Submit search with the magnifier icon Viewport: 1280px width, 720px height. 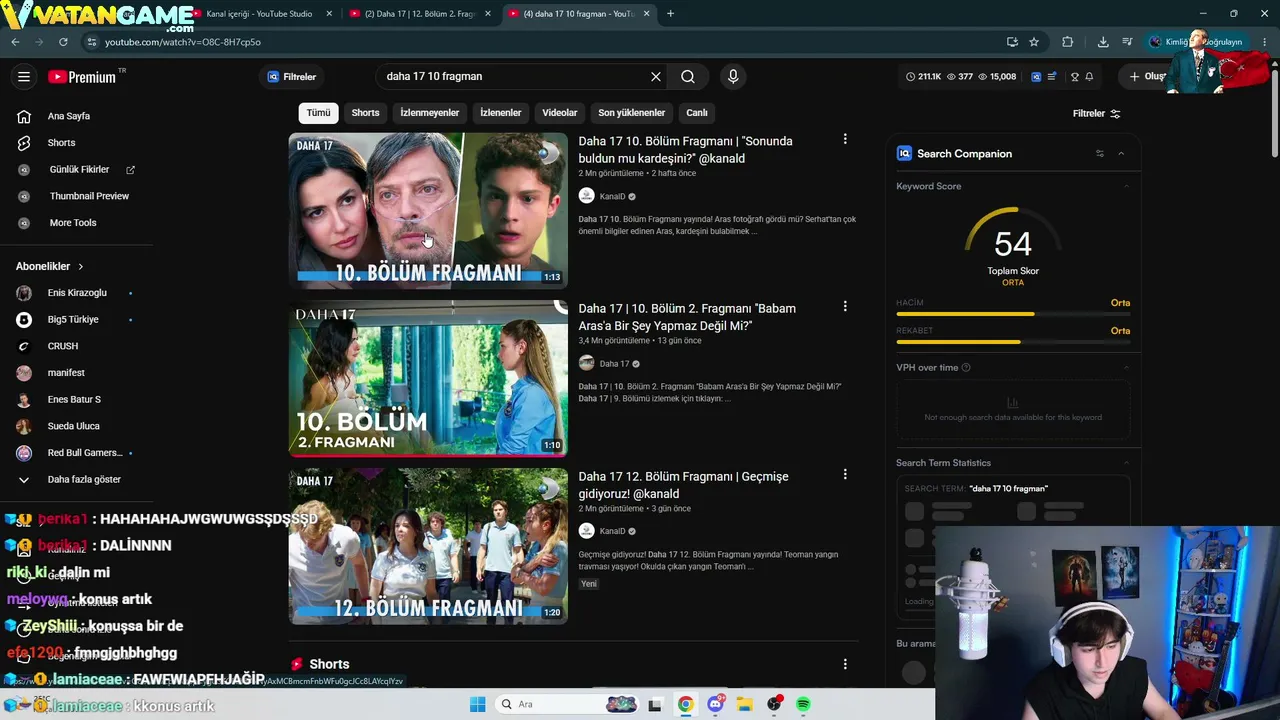point(688,77)
